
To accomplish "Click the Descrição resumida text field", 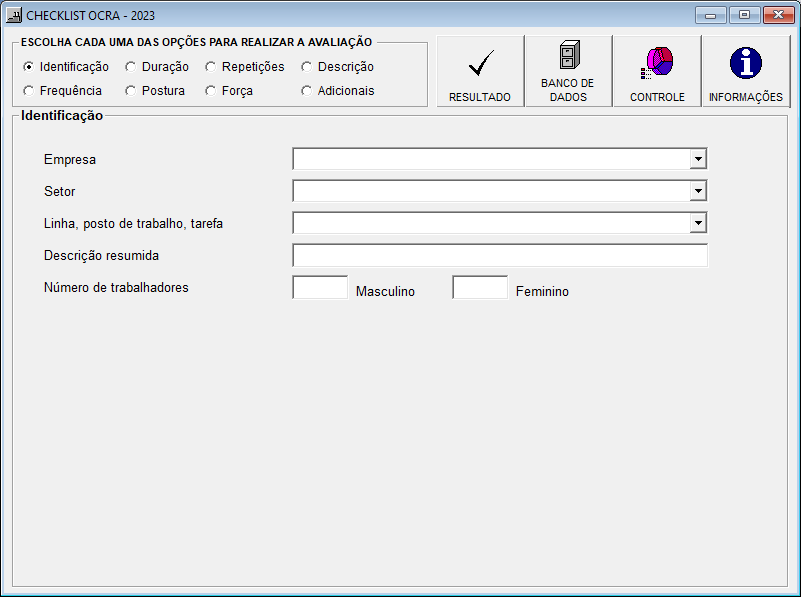I will coord(499,255).
